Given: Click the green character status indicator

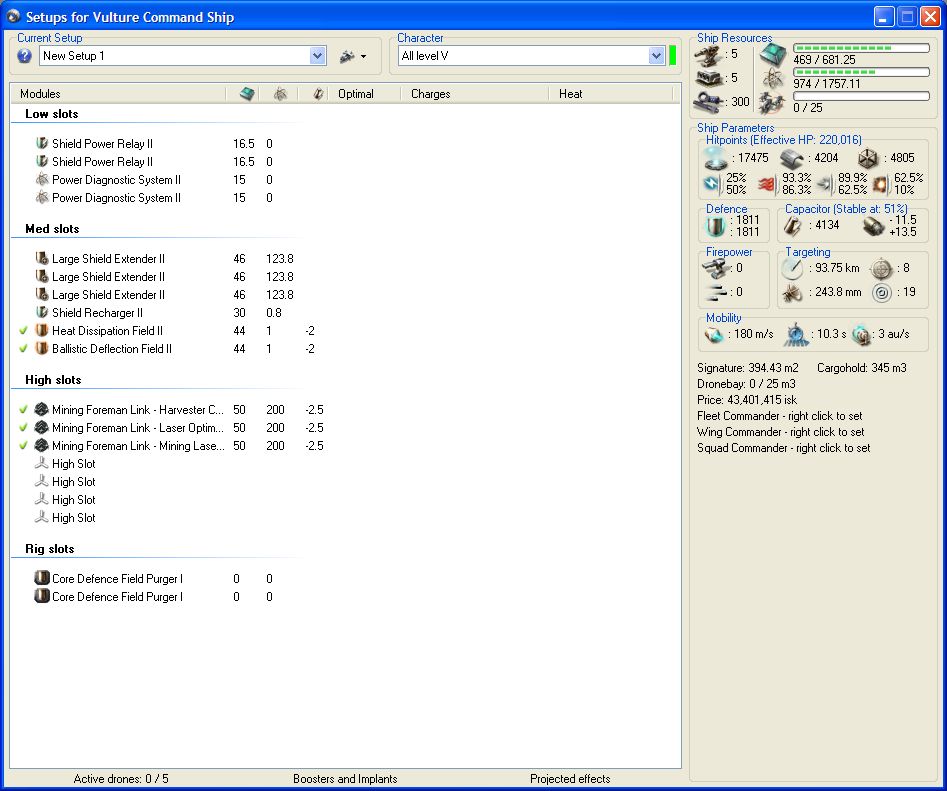Looking at the screenshot, I should pos(672,56).
